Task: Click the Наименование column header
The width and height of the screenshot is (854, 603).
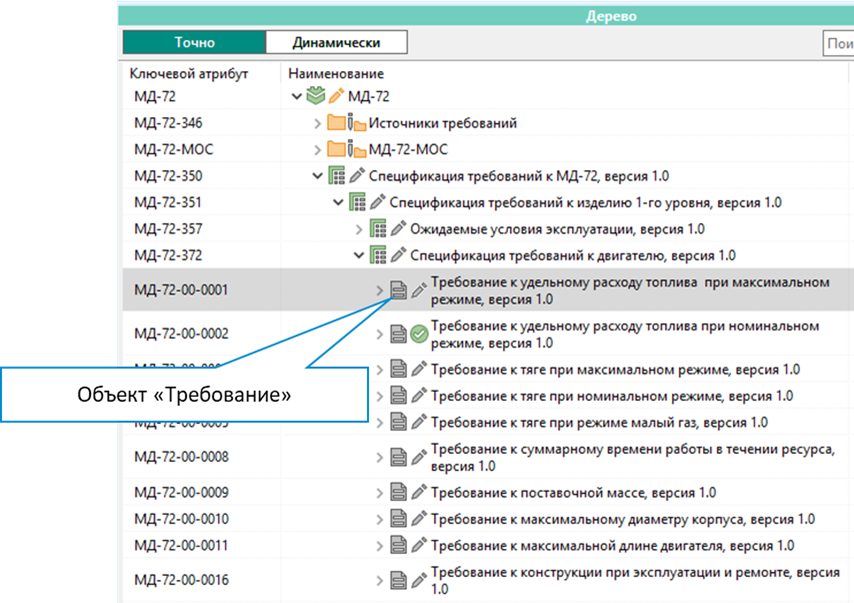Action: tap(335, 74)
